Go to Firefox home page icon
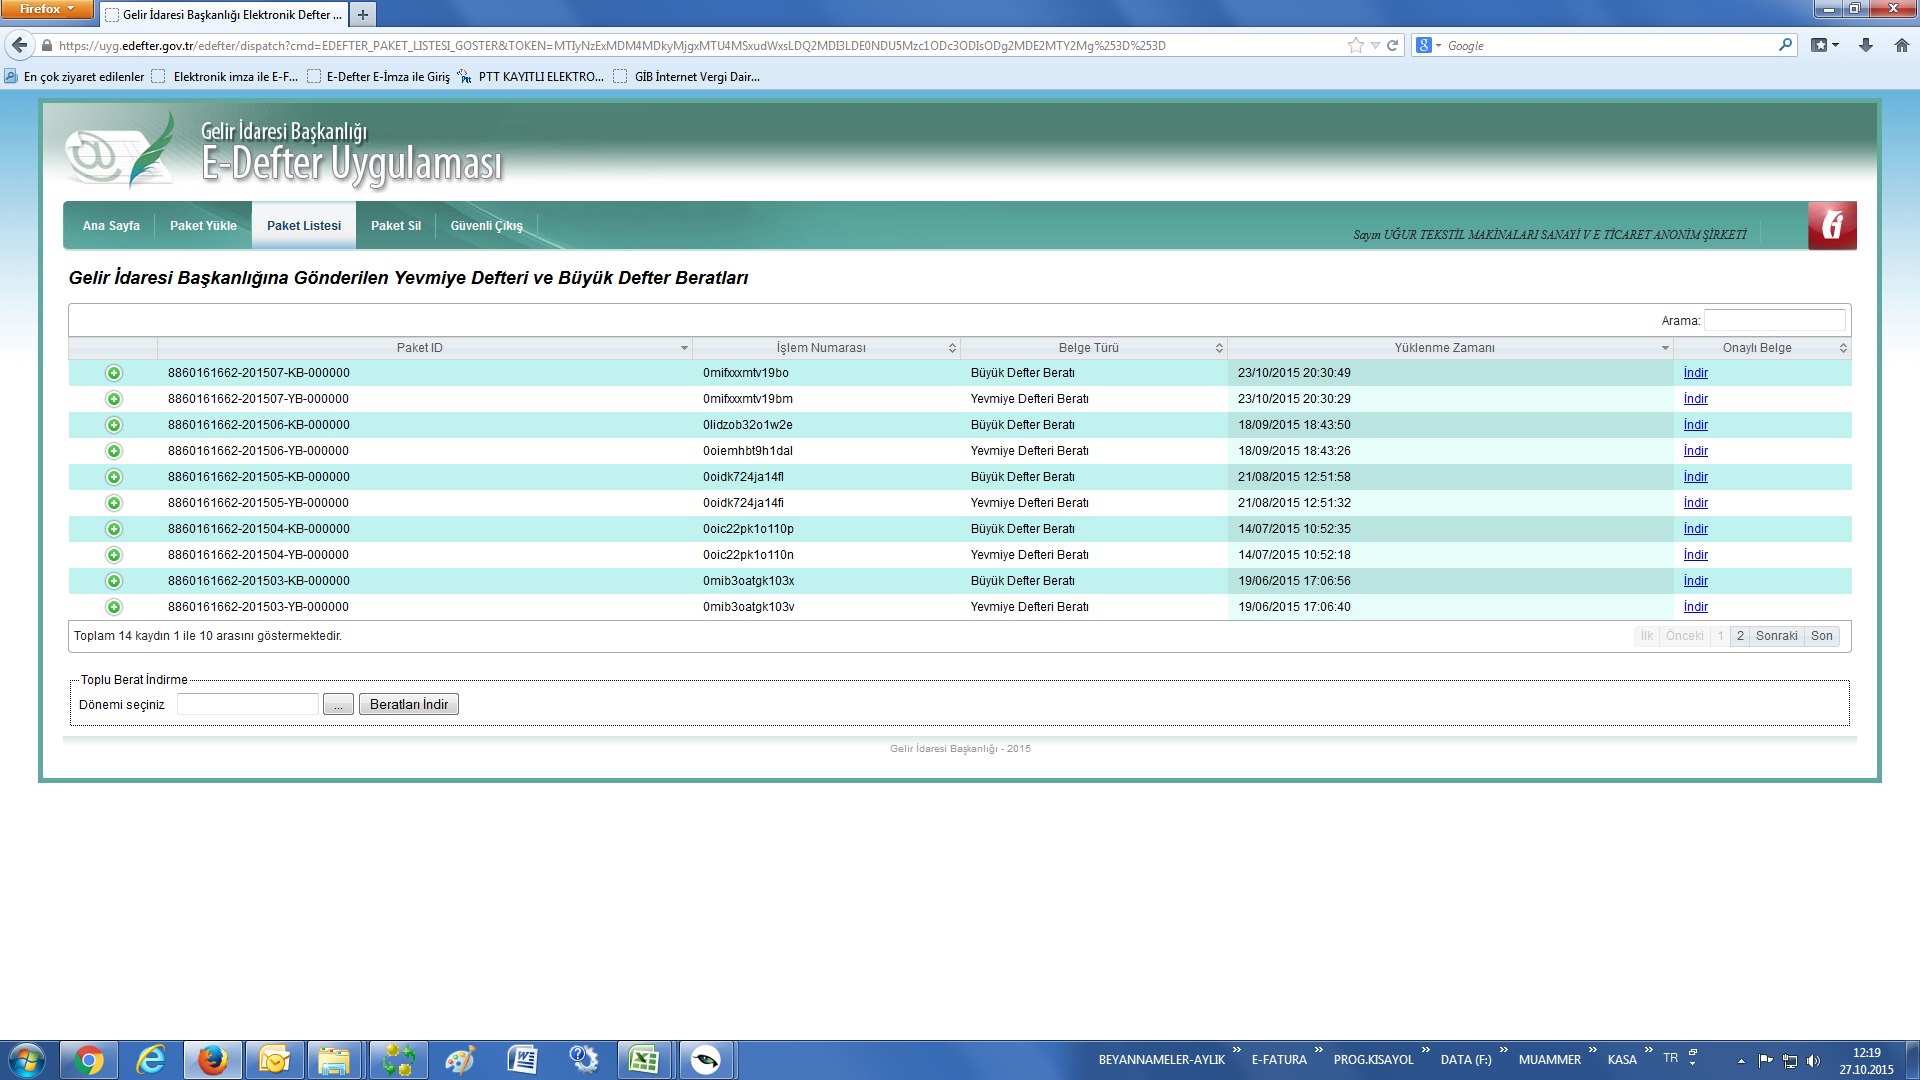 1901,45
